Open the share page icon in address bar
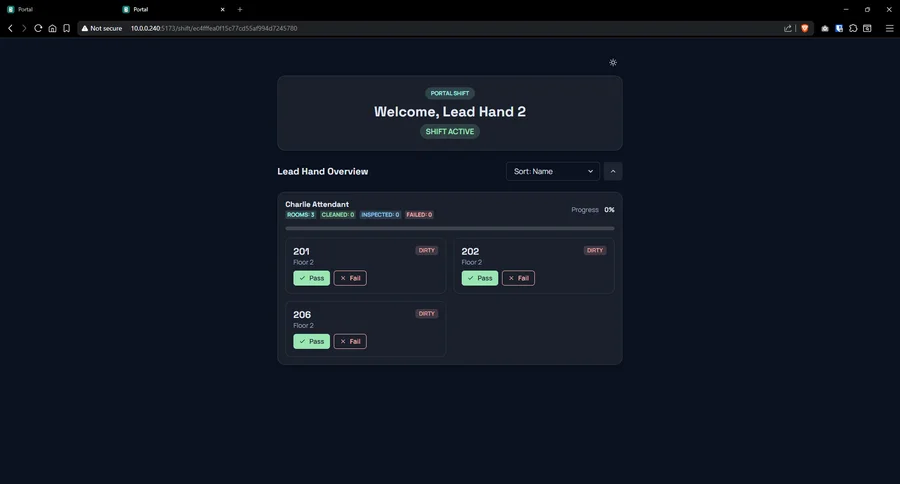The image size is (900, 484). pyautogui.click(x=788, y=28)
